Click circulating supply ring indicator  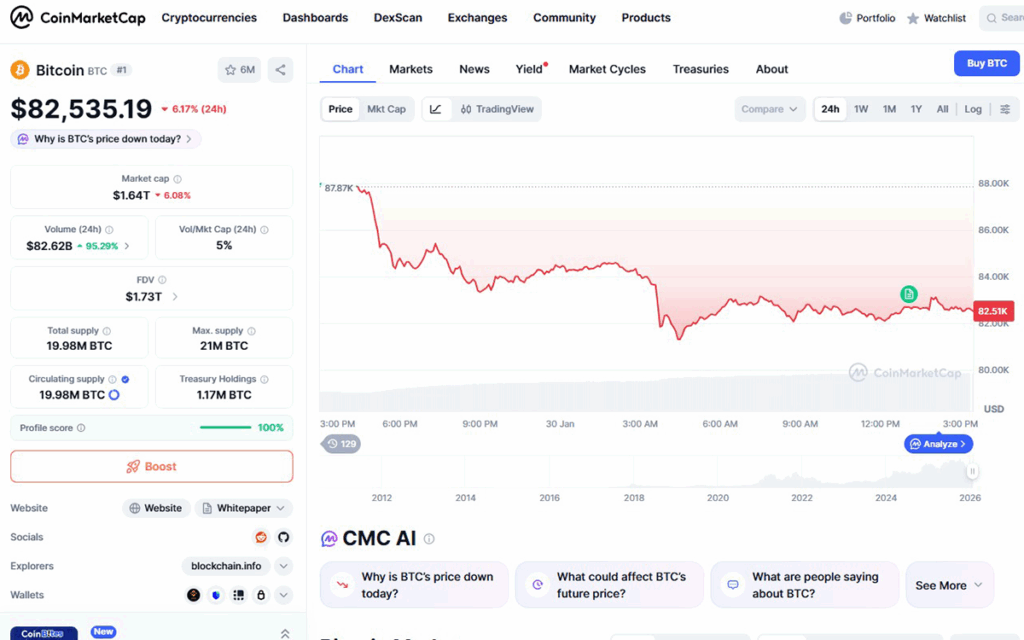114,395
